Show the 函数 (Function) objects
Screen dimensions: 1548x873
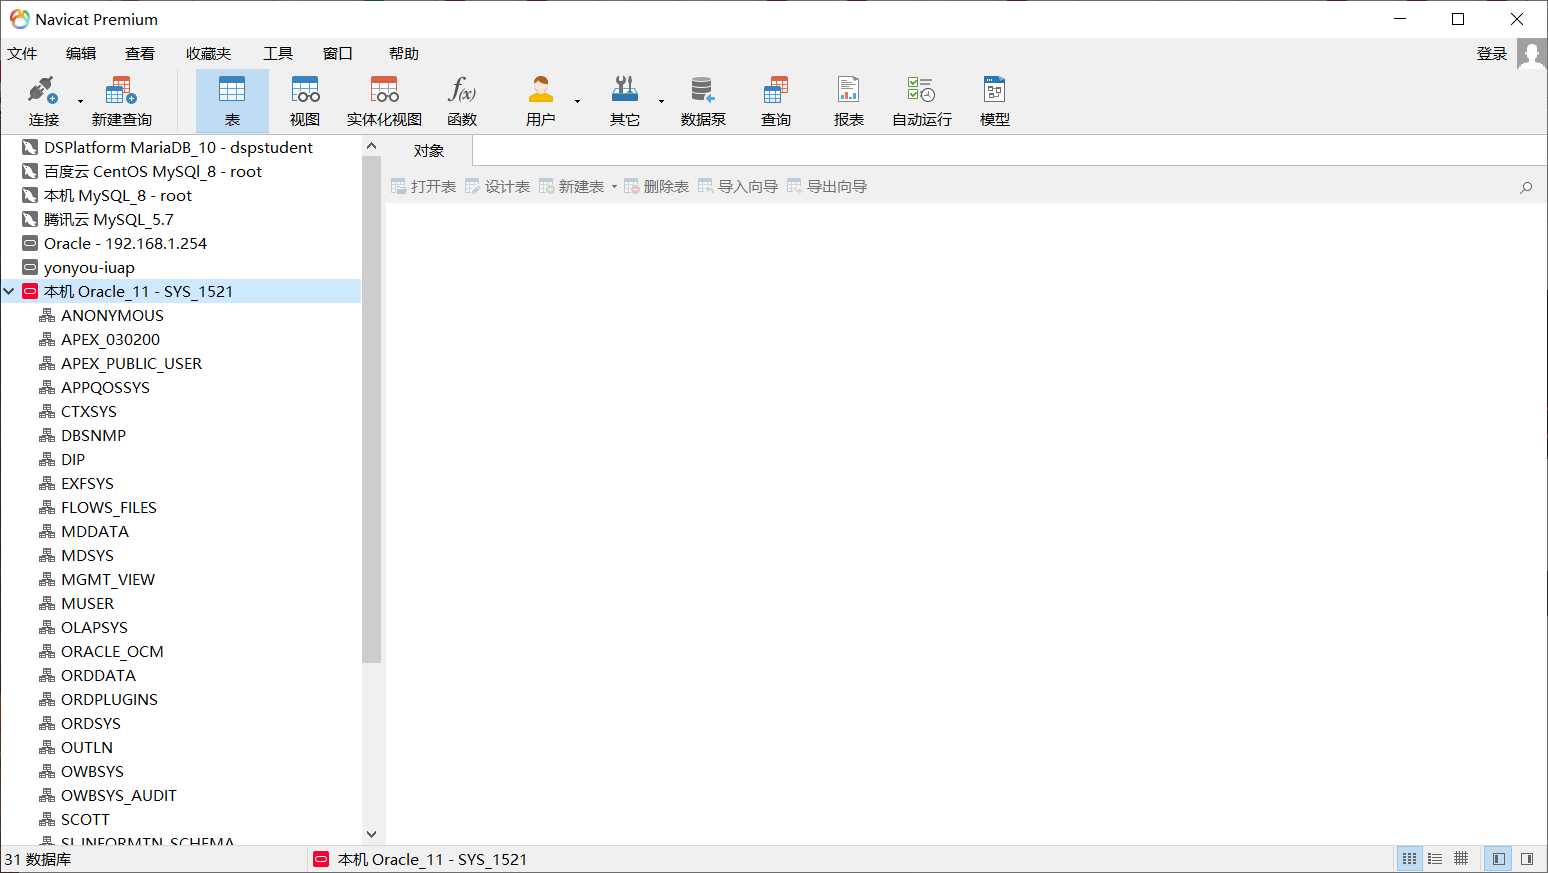[x=462, y=101]
